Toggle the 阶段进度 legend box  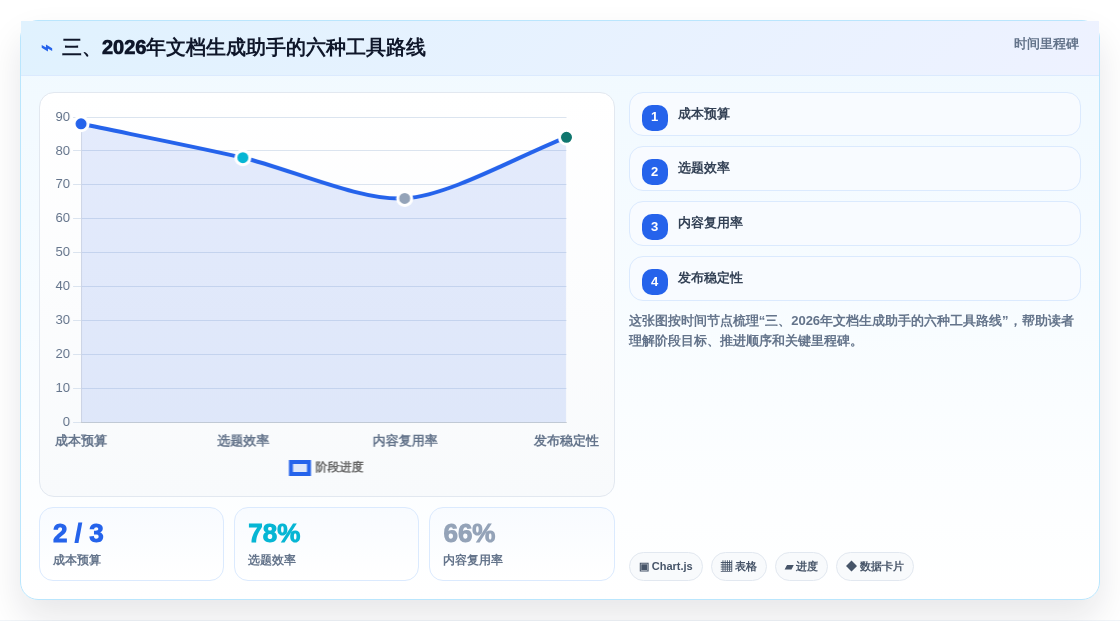point(299,468)
